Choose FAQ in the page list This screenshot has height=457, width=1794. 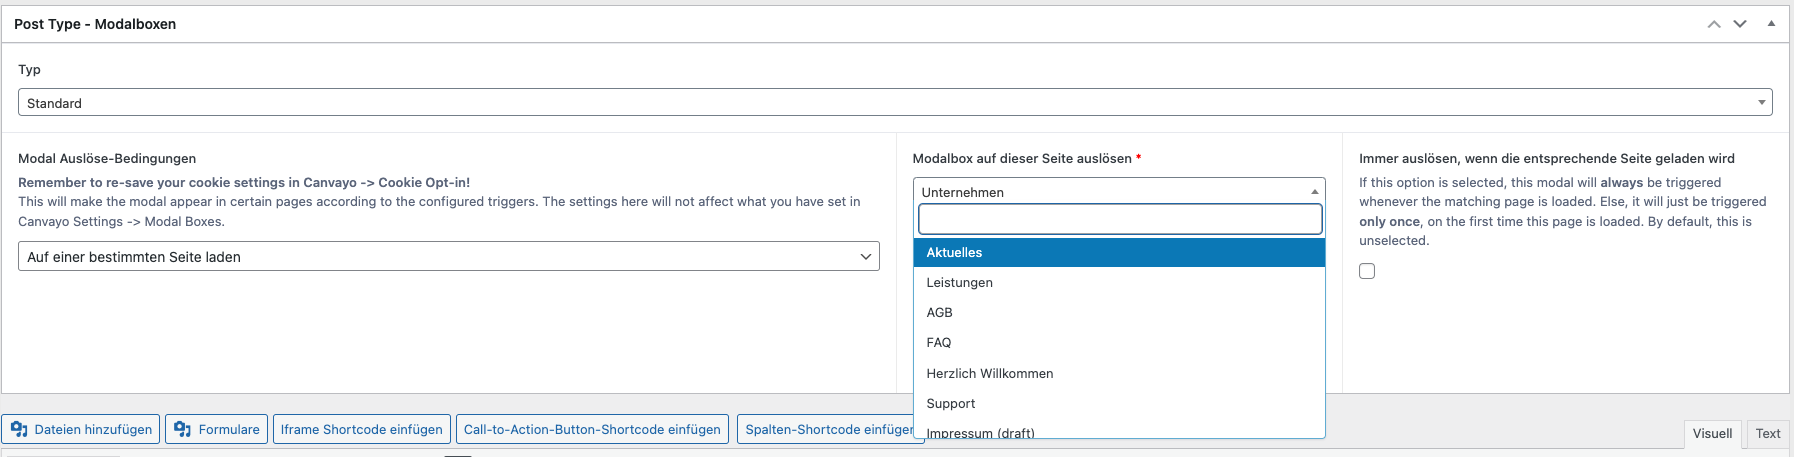click(x=1118, y=343)
